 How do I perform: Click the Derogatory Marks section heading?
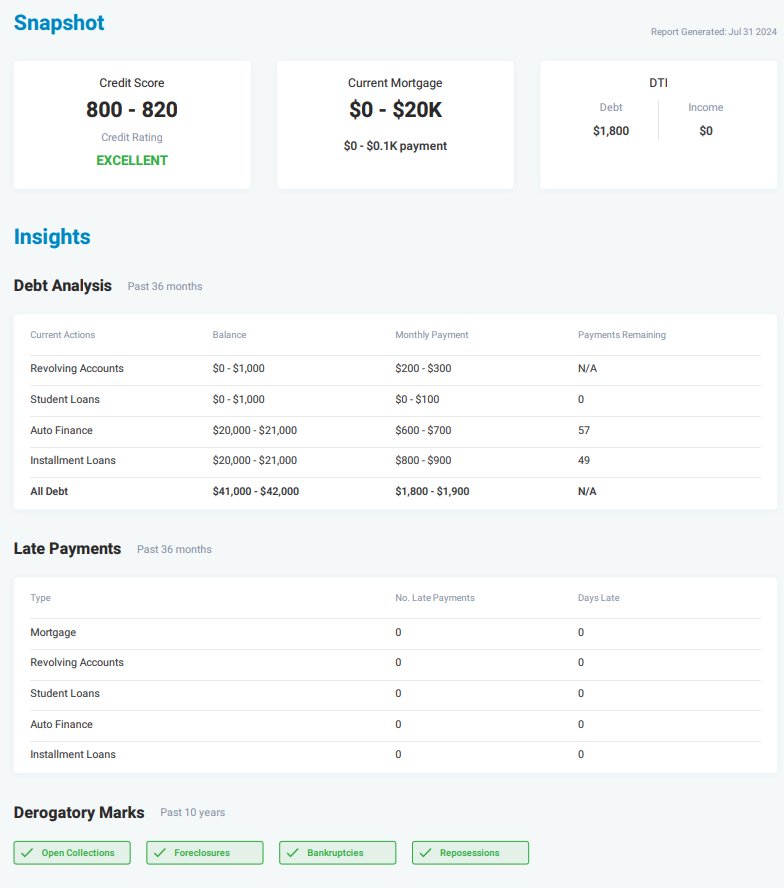point(79,813)
